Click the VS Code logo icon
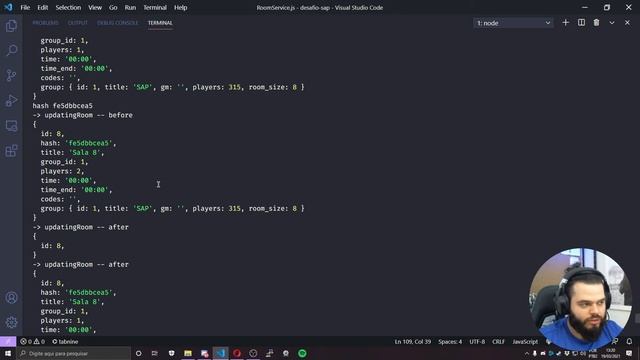This screenshot has height=360, width=640. [x=8, y=7]
